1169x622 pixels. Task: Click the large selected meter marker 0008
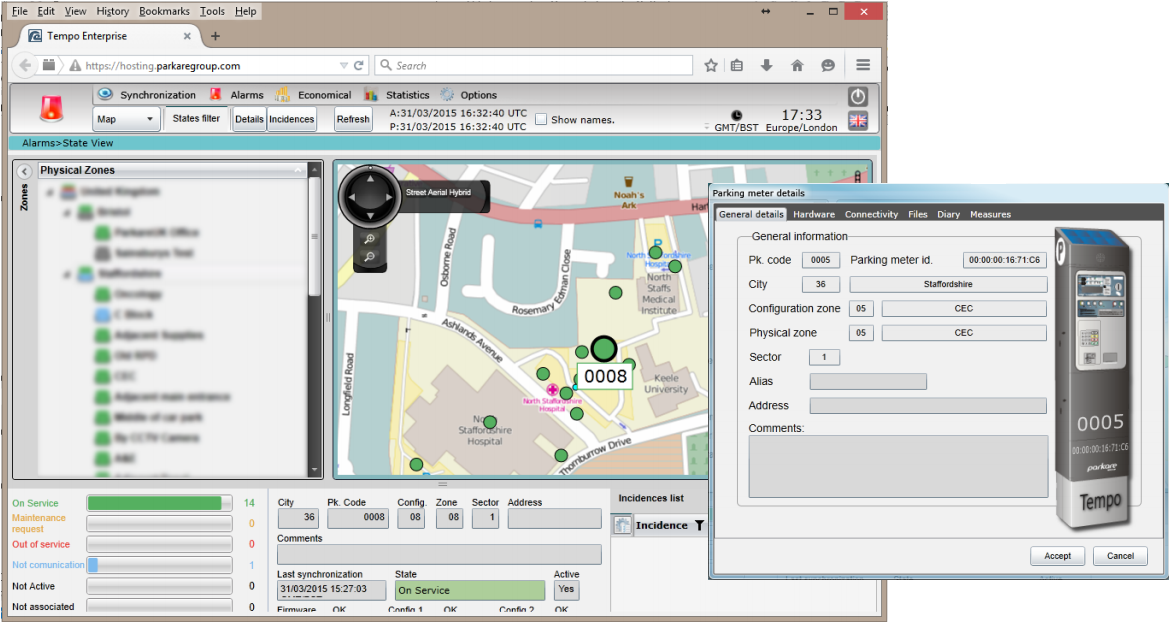[x=604, y=348]
